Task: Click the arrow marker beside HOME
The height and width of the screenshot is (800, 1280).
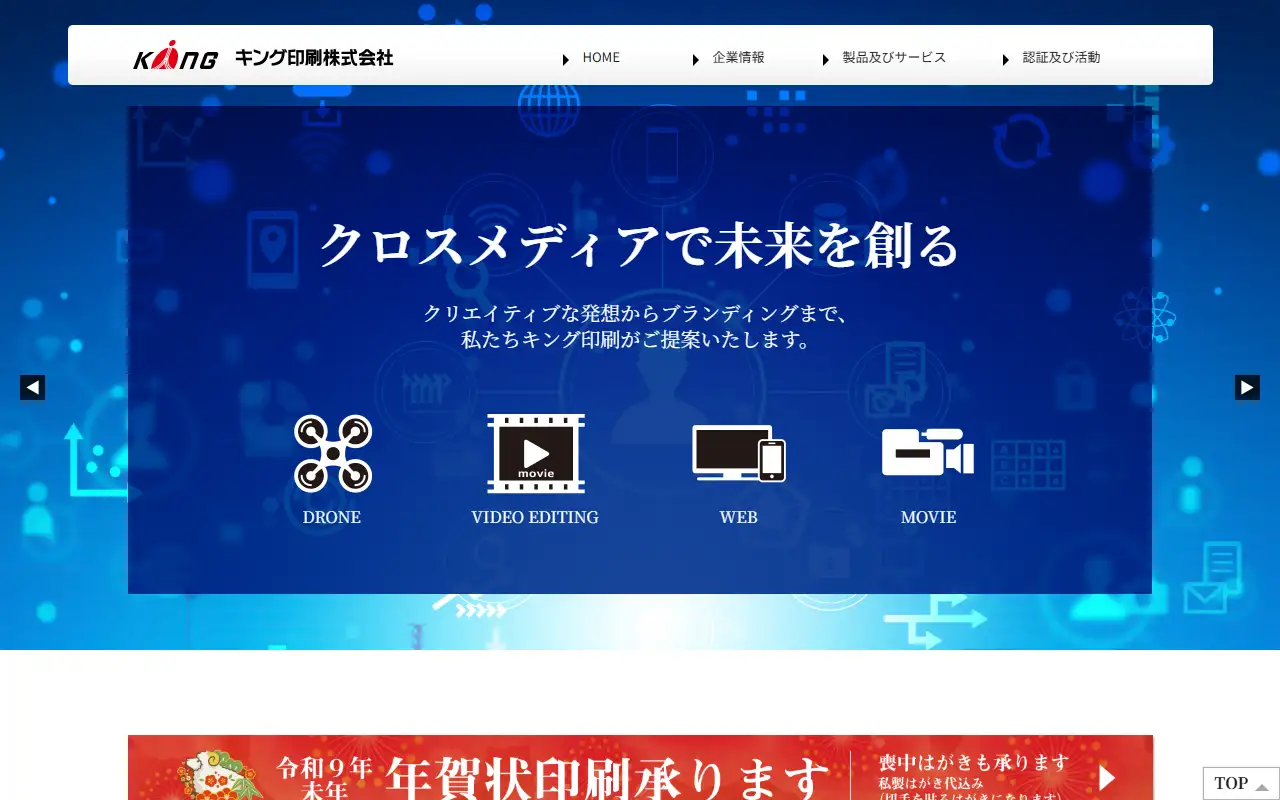Action: coord(567,60)
